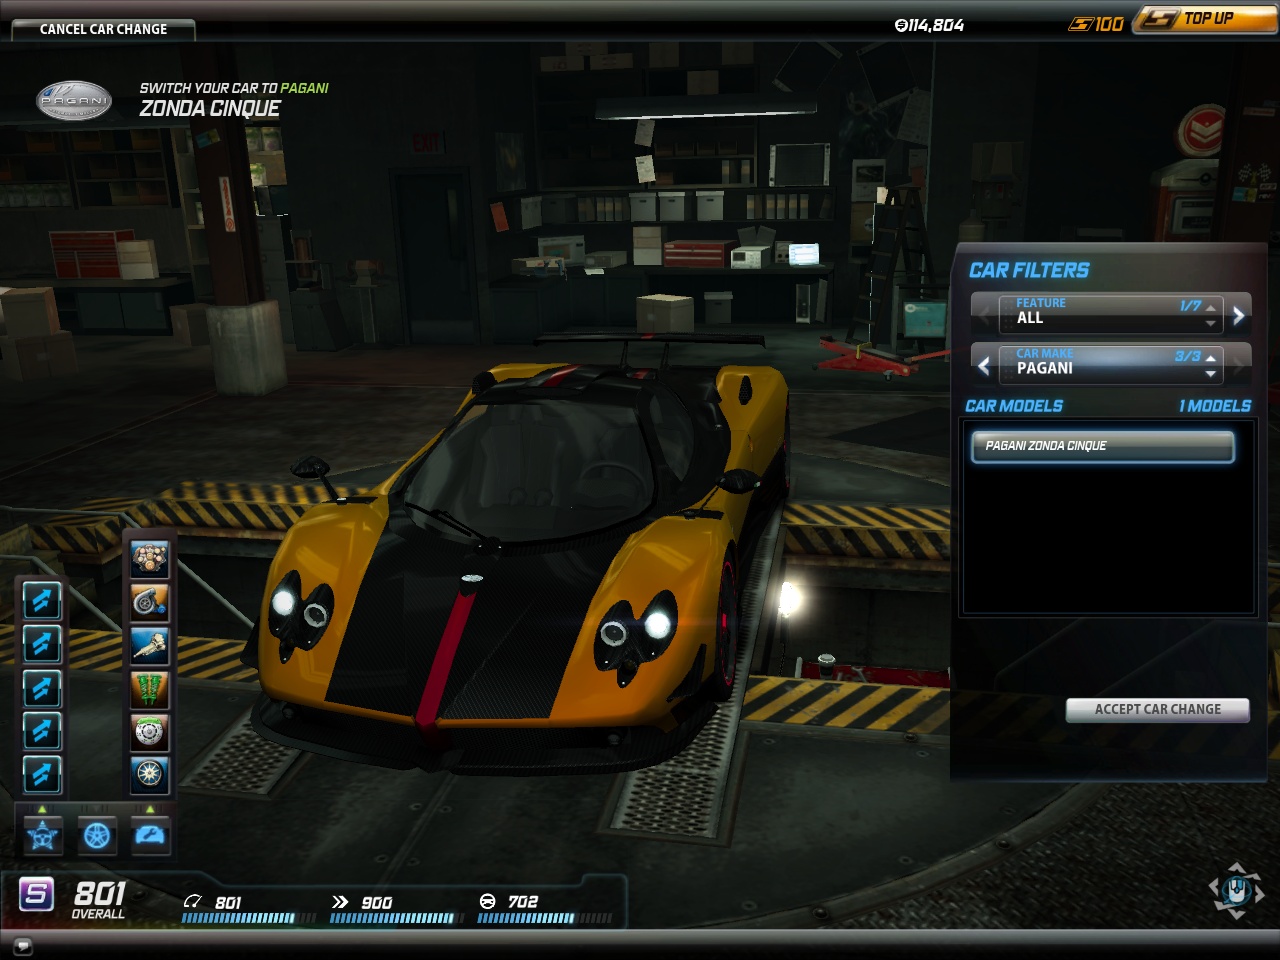Click the ZONDA CINQUE title text
Screen dimensions: 1280x960
tap(210, 108)
